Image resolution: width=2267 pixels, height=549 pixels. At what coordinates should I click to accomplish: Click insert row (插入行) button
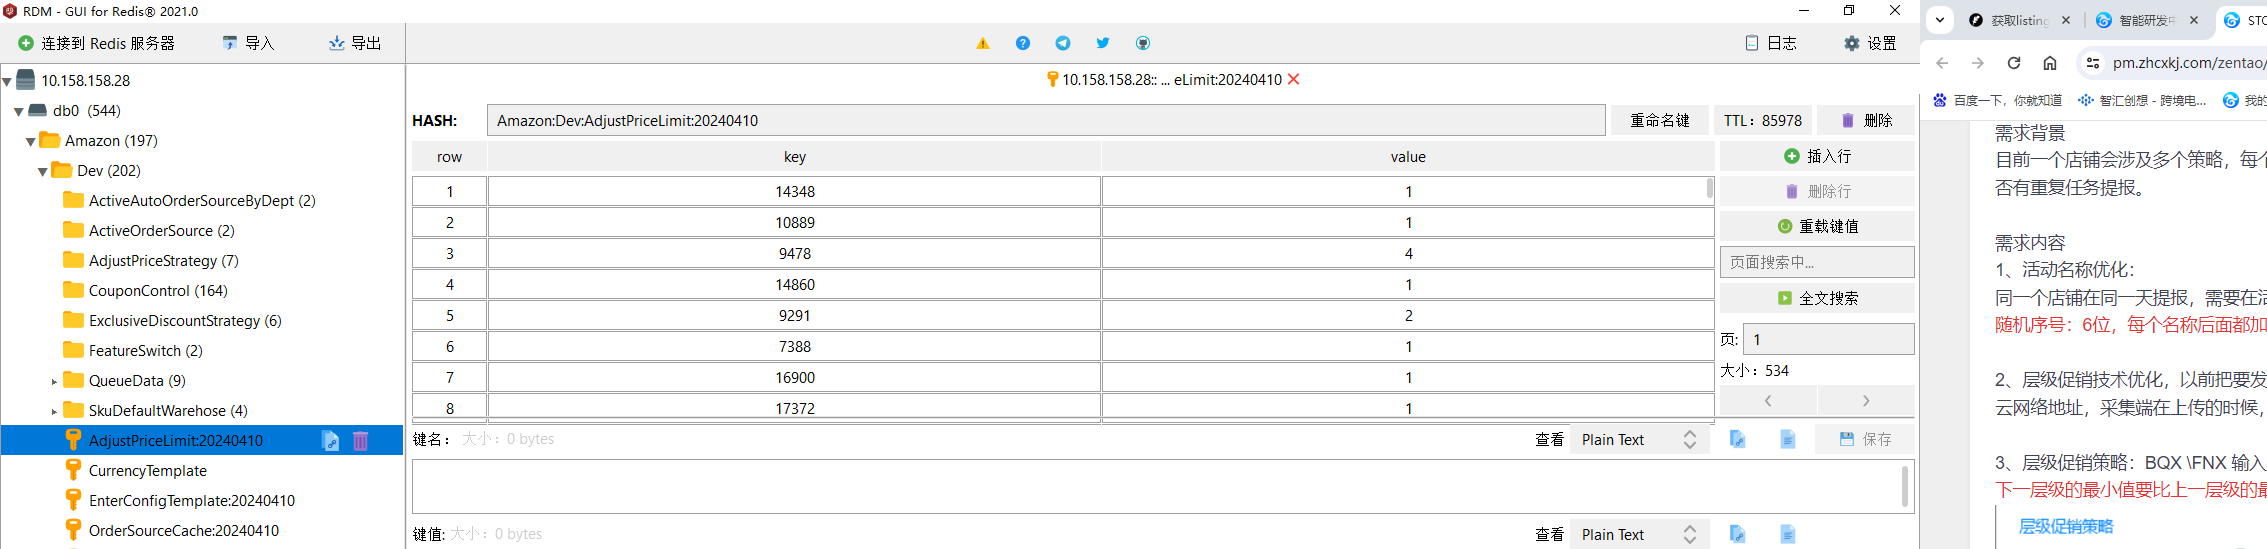pyautogui.click(x=1817, y=156)
